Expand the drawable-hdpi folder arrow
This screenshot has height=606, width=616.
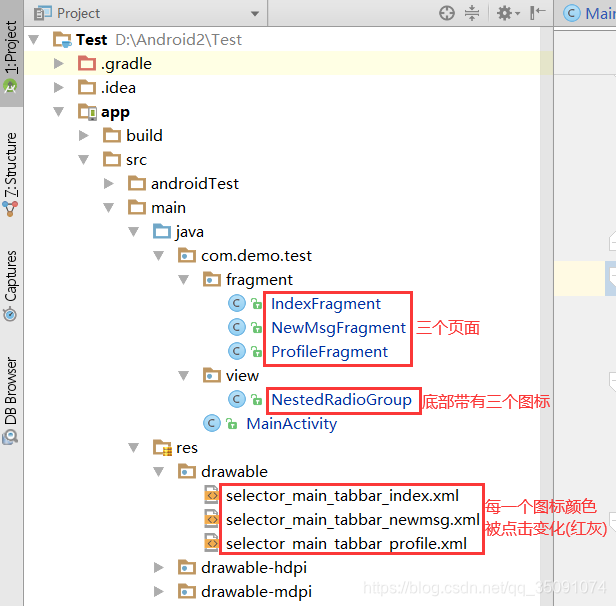coord(158,568)
